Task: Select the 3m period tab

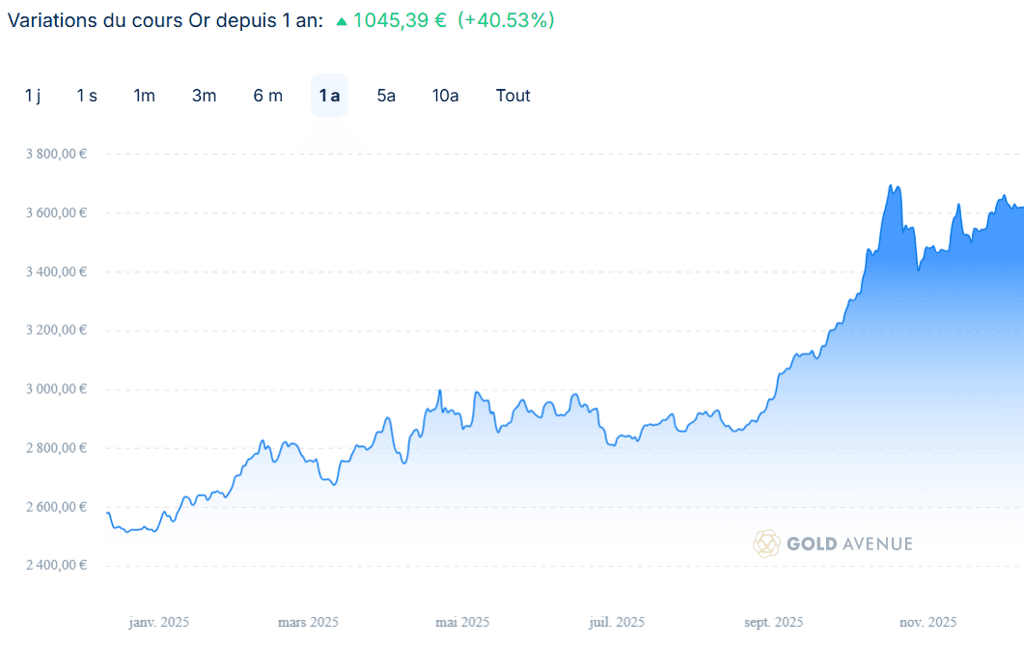Action: point(204,96)
